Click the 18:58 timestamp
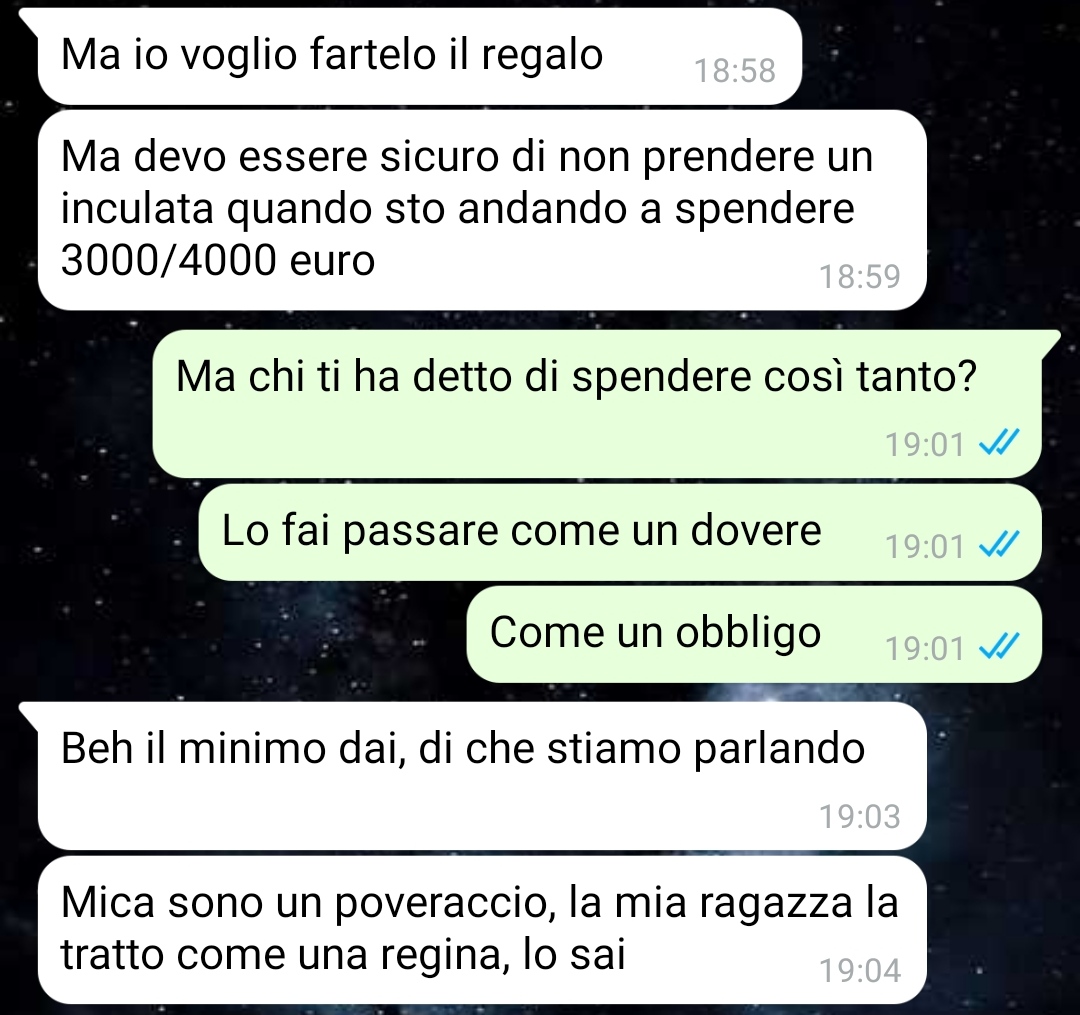 click(735, 70)
